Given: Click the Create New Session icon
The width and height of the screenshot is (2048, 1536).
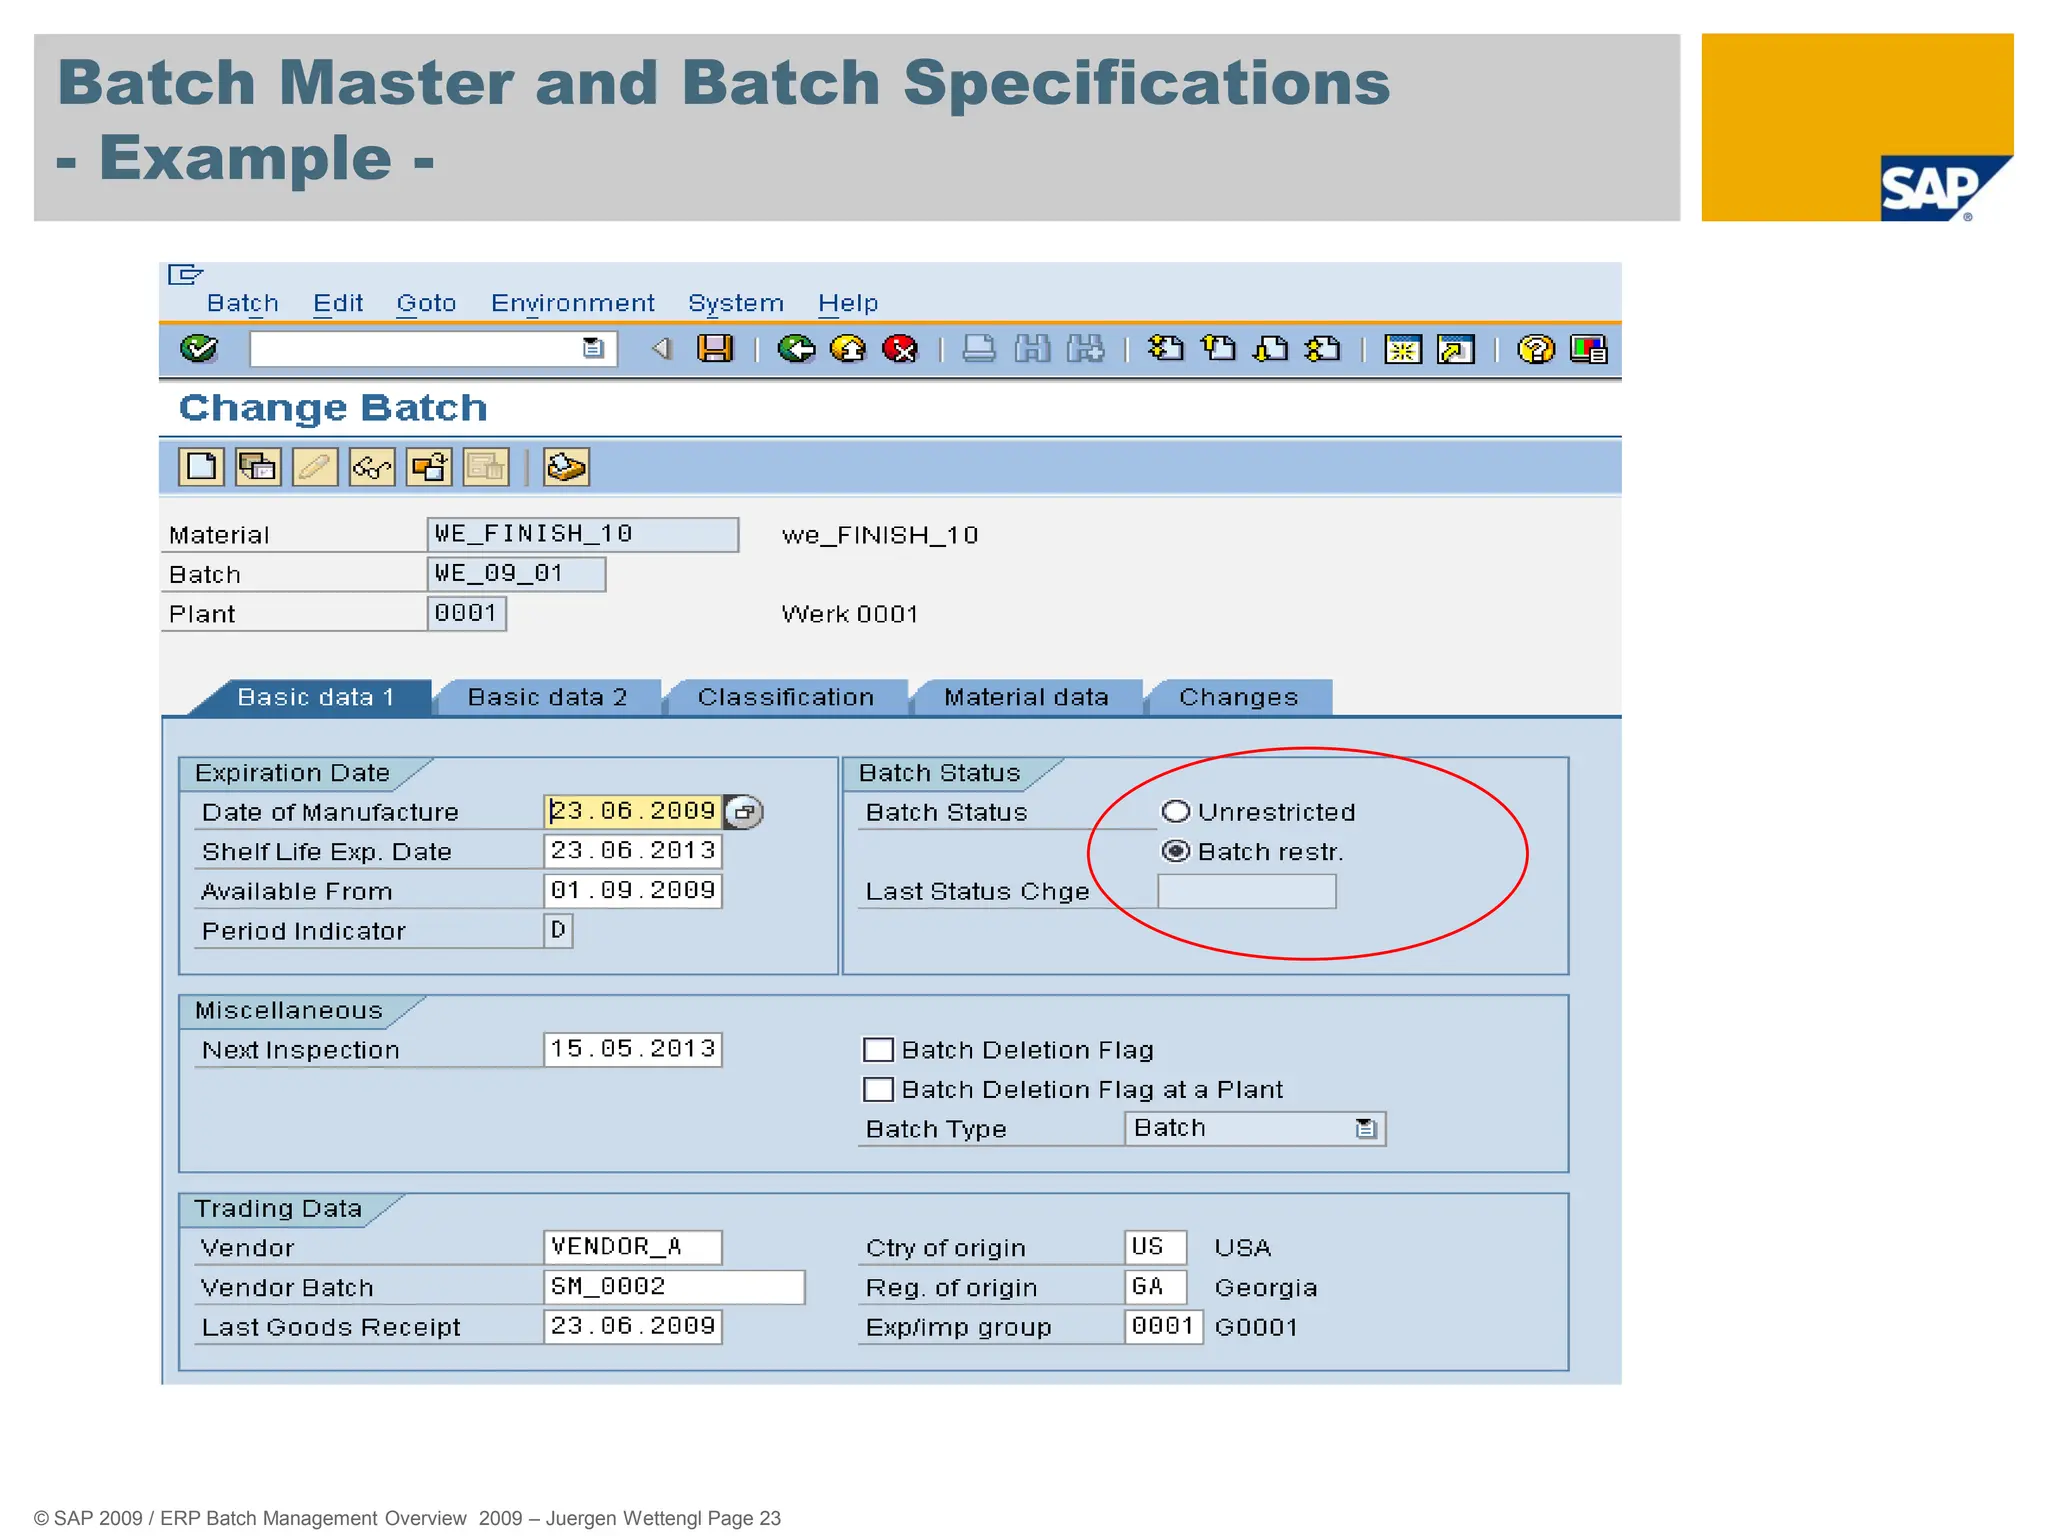Looking at the screenshot, I should 1403,349.
